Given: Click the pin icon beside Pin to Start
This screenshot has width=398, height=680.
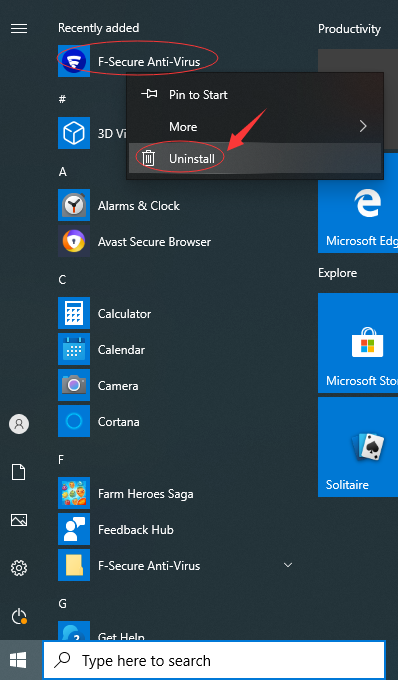Looking at the screenshot, I should [x=149, y=94].
